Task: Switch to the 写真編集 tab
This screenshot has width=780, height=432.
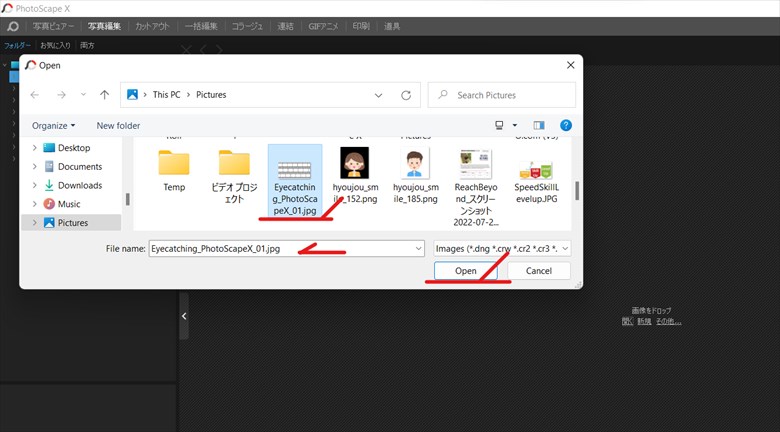Action: tap(104, 26)
